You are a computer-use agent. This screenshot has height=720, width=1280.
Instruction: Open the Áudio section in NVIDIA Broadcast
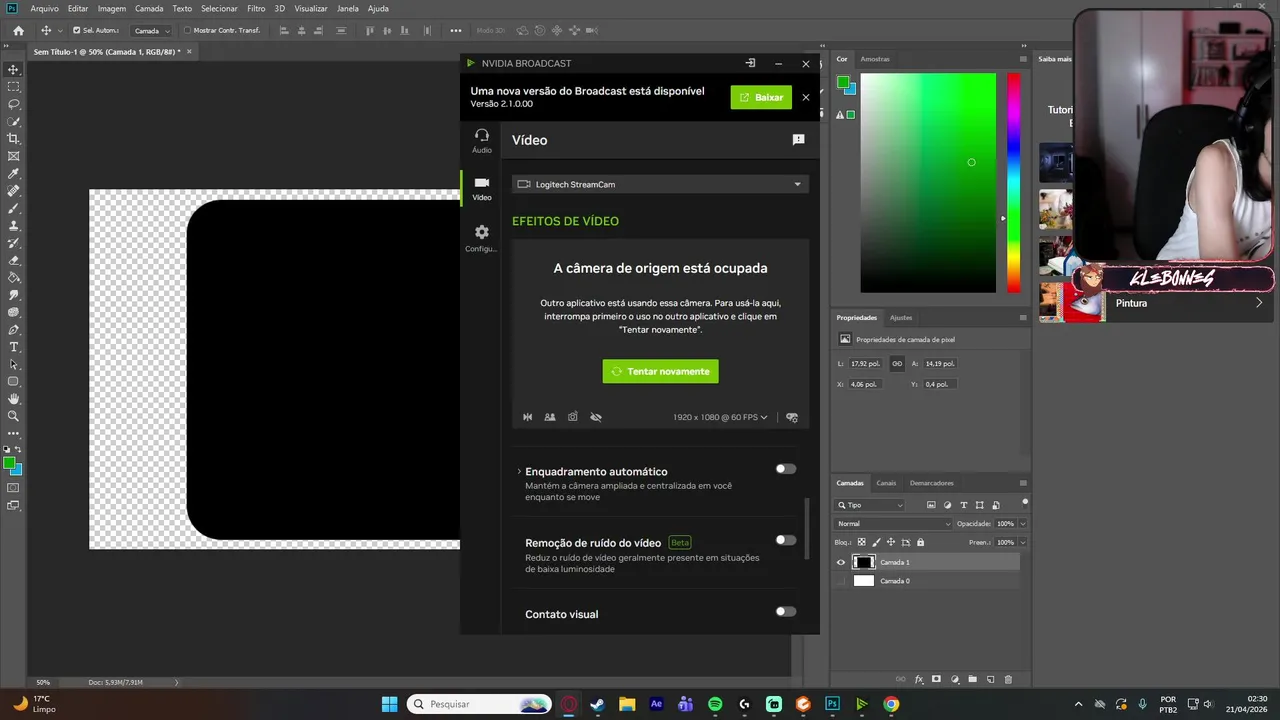coord(482,140)
